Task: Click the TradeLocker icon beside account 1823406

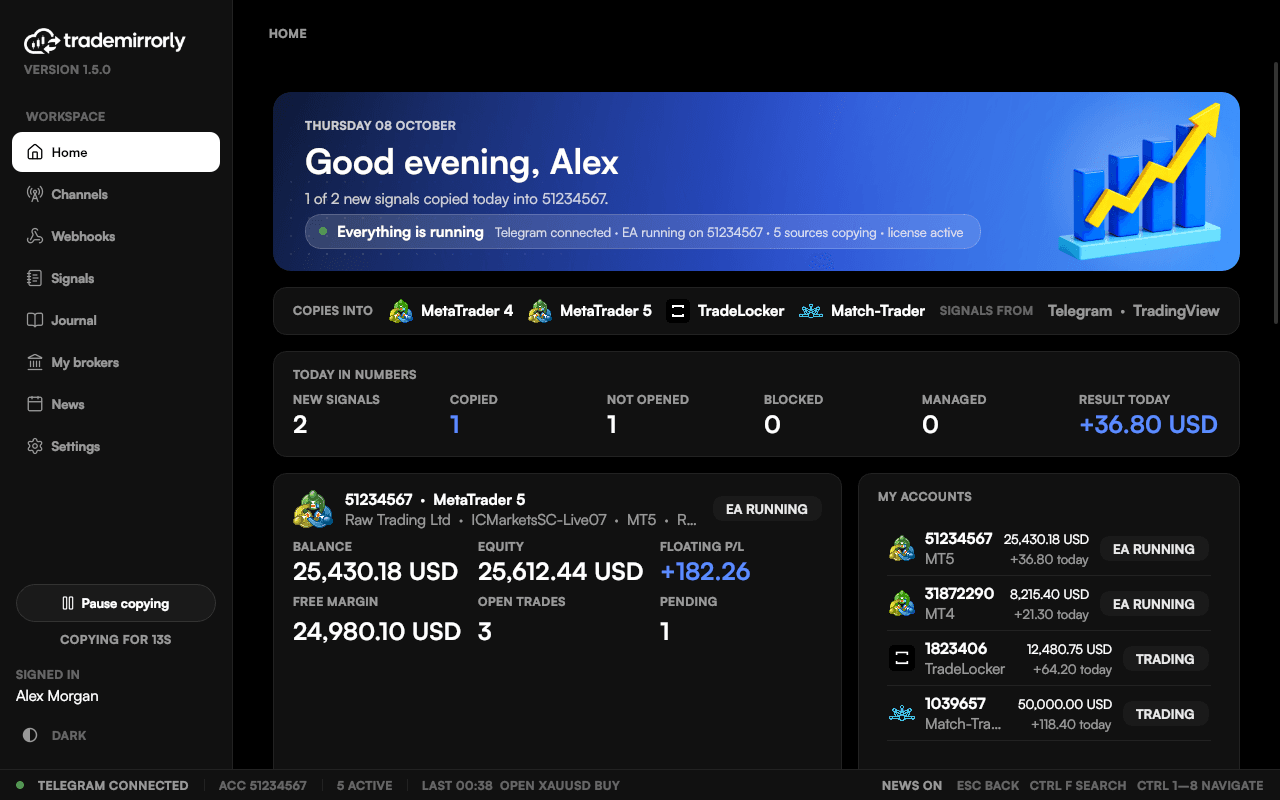Action: (902, 658)
